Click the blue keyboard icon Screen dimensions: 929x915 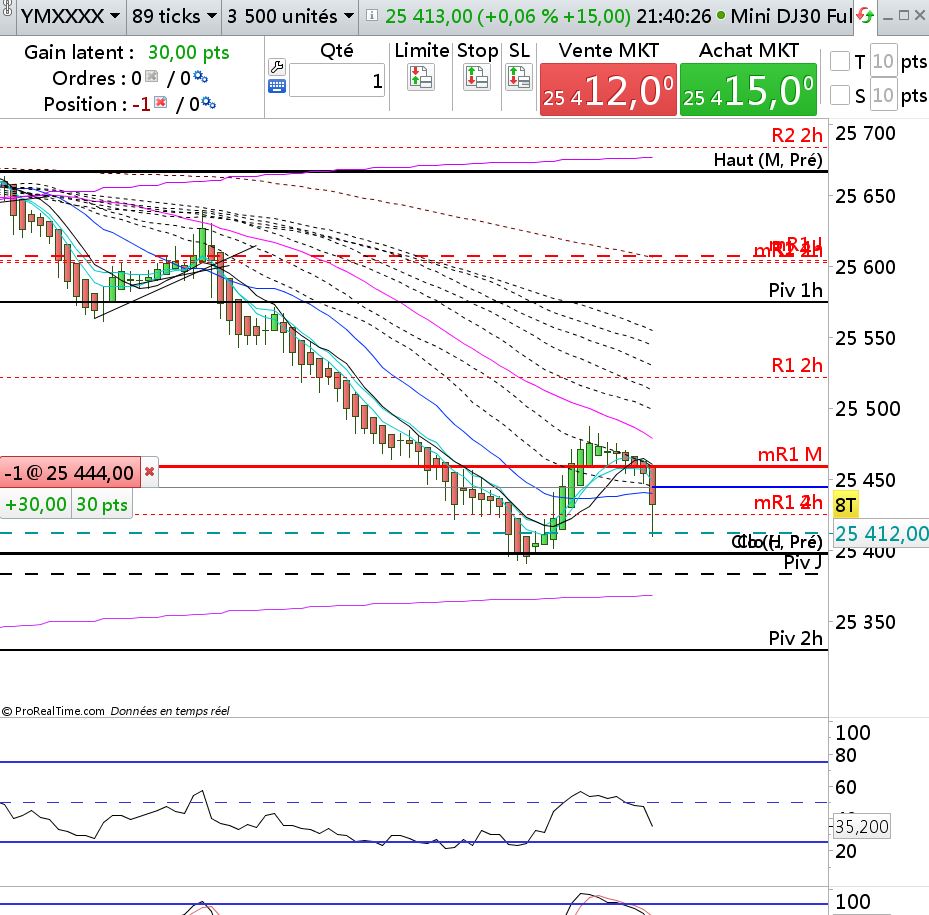coord(277,87)
